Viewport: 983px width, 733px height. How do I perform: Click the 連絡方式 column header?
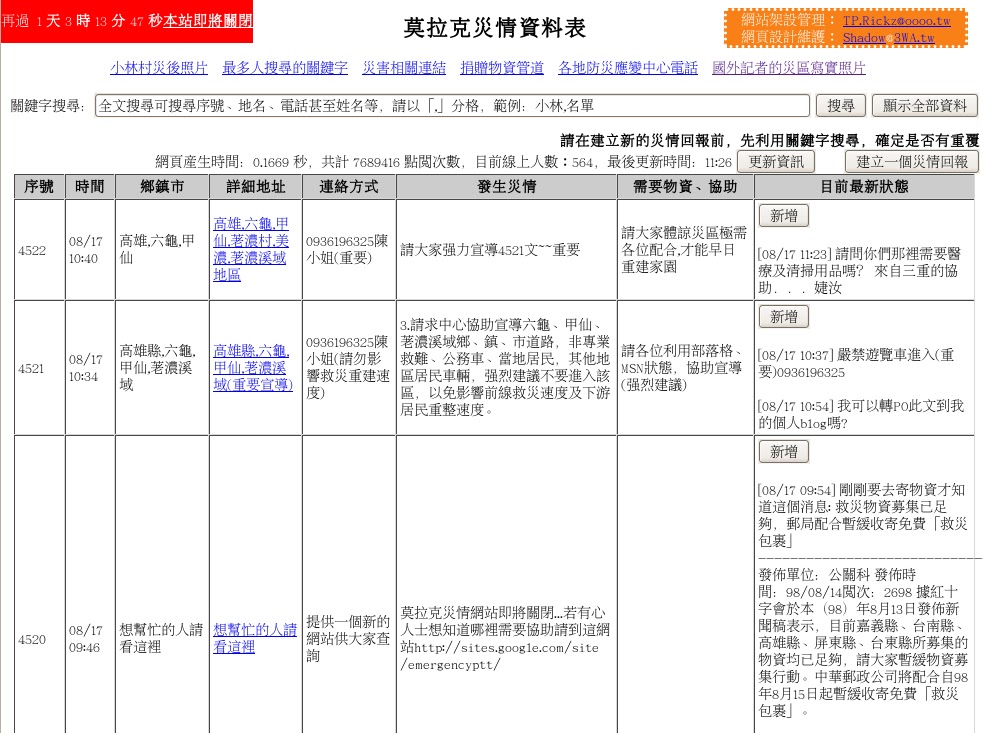349,186
